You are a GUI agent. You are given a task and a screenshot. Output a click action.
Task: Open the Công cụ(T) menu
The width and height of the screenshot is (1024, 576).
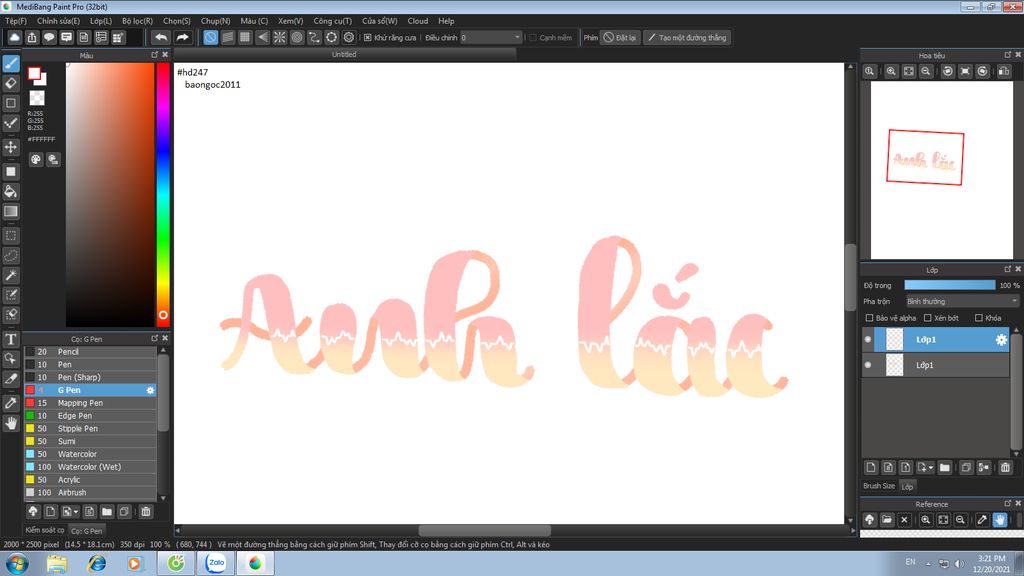(x=332, y=21)
